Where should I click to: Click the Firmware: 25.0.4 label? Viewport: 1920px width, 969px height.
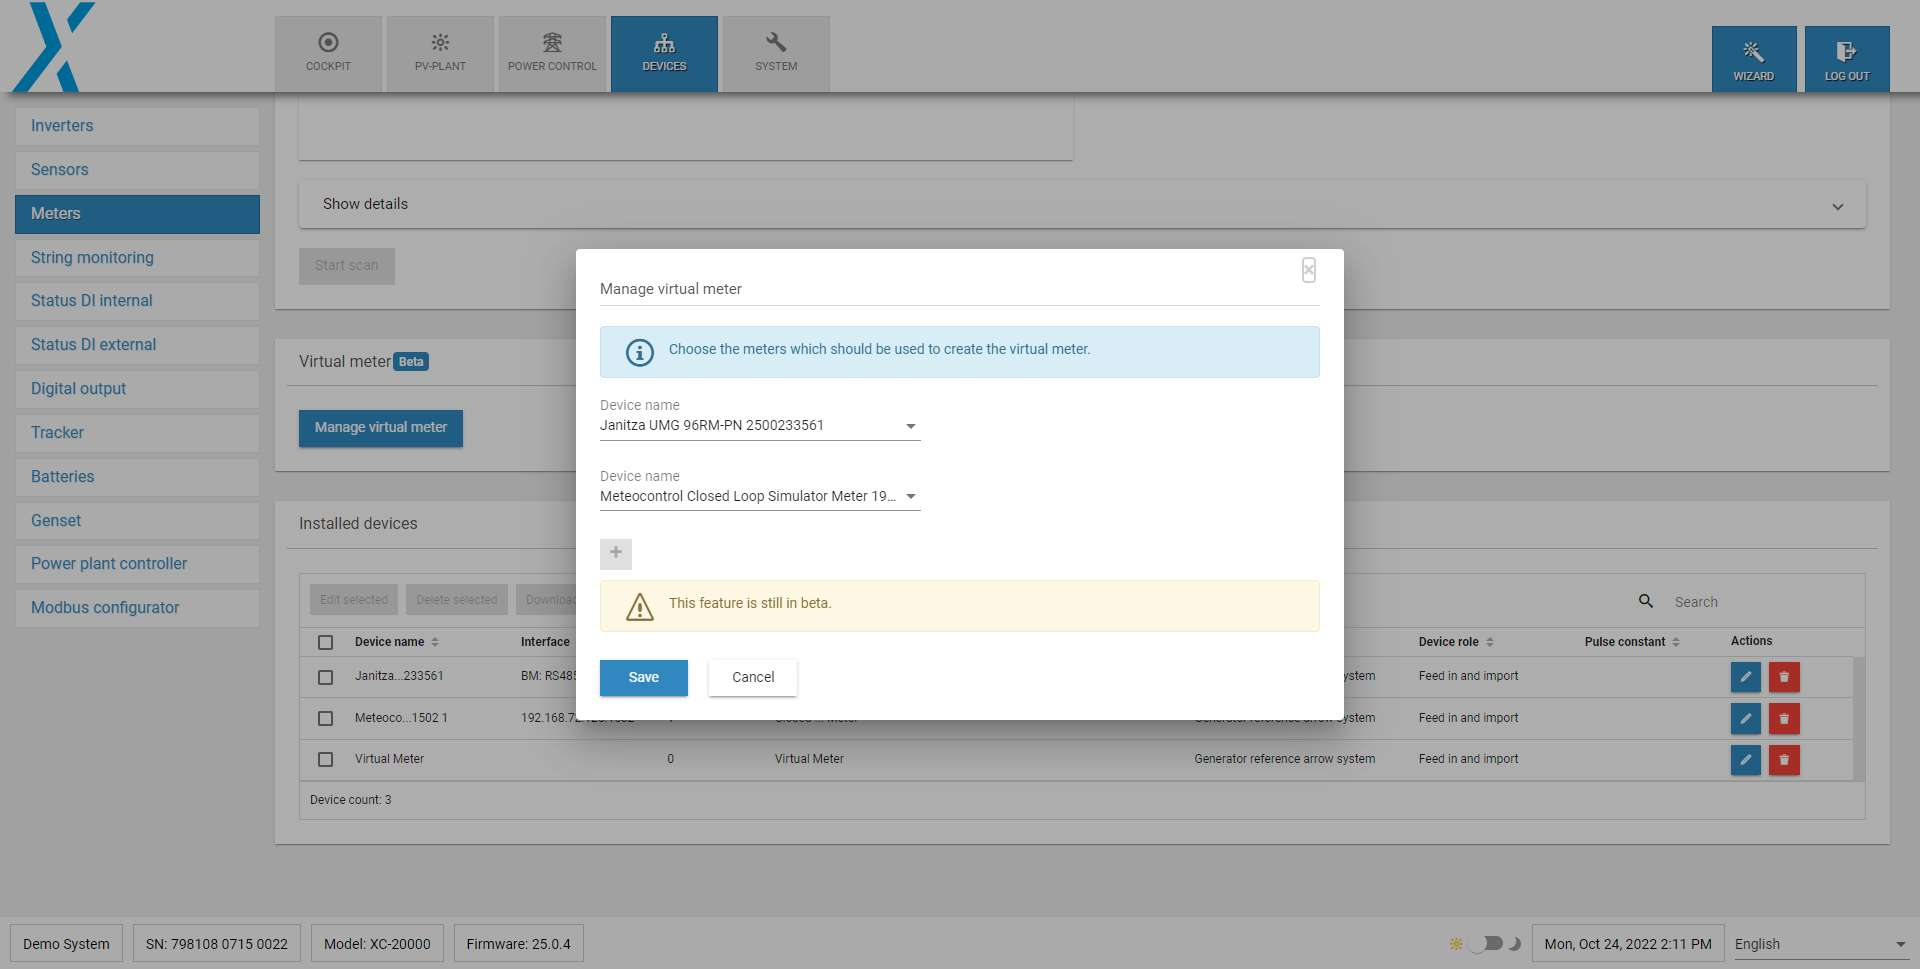pyautogui.click(x=518, y=944)
